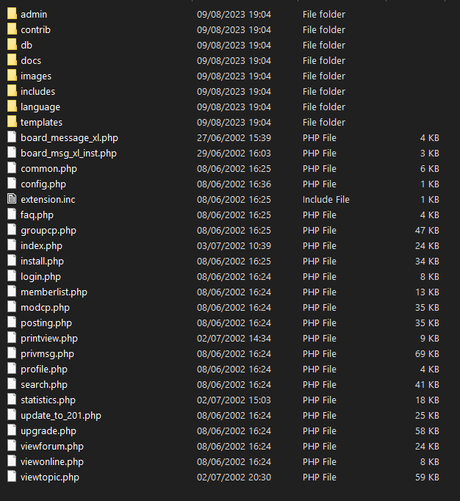Click the statistics.php file icon
The width and height of the screenshot is (460, 501).
(x=12, y=400)
